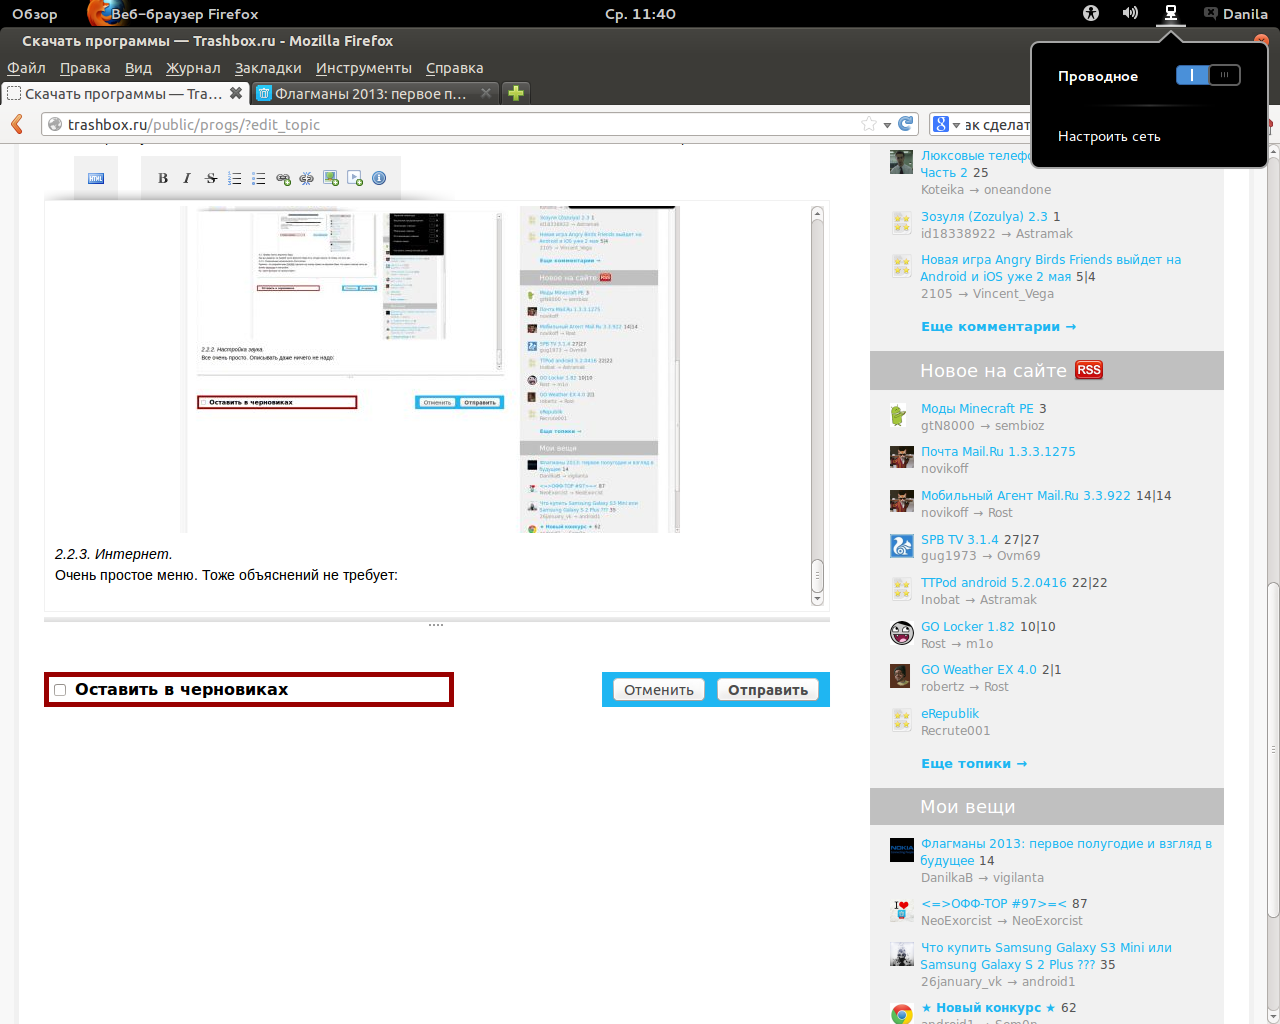Click the RSS badge next to Новое на сайте
Viewport: 1280px width, 1024px height.
1089,370
